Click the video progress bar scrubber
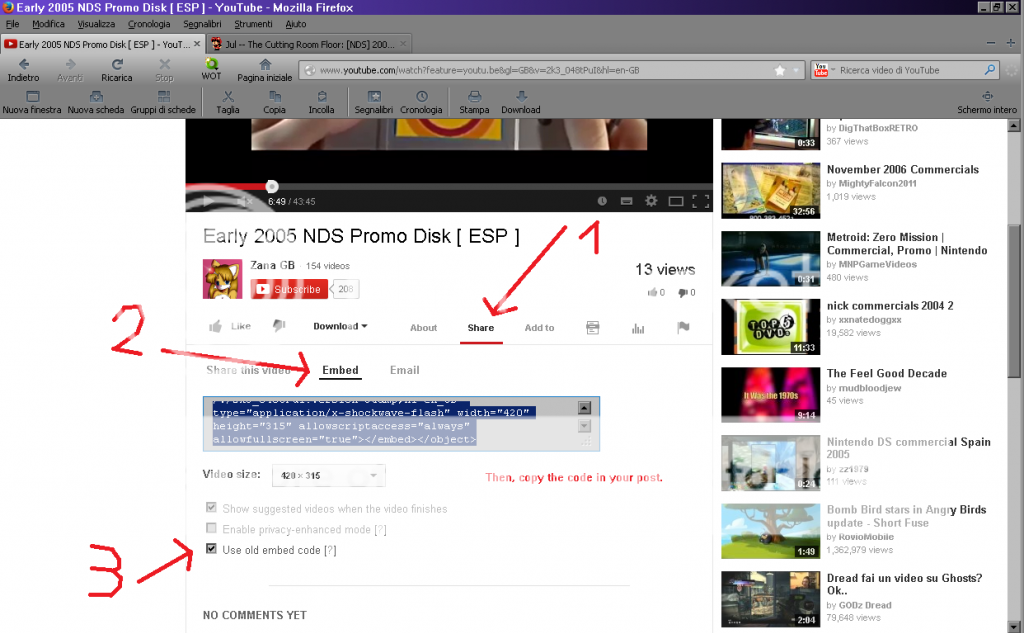Image resolution: width=1024 pixels, height=633 pixels. (x=272, y=186)
